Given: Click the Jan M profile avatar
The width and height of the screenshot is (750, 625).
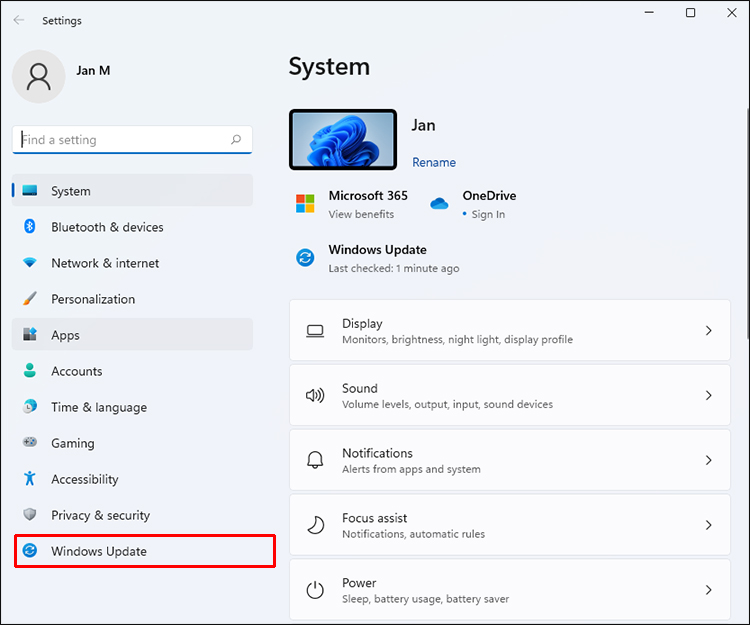Looking at the screenshot, I should click(38, 77).
